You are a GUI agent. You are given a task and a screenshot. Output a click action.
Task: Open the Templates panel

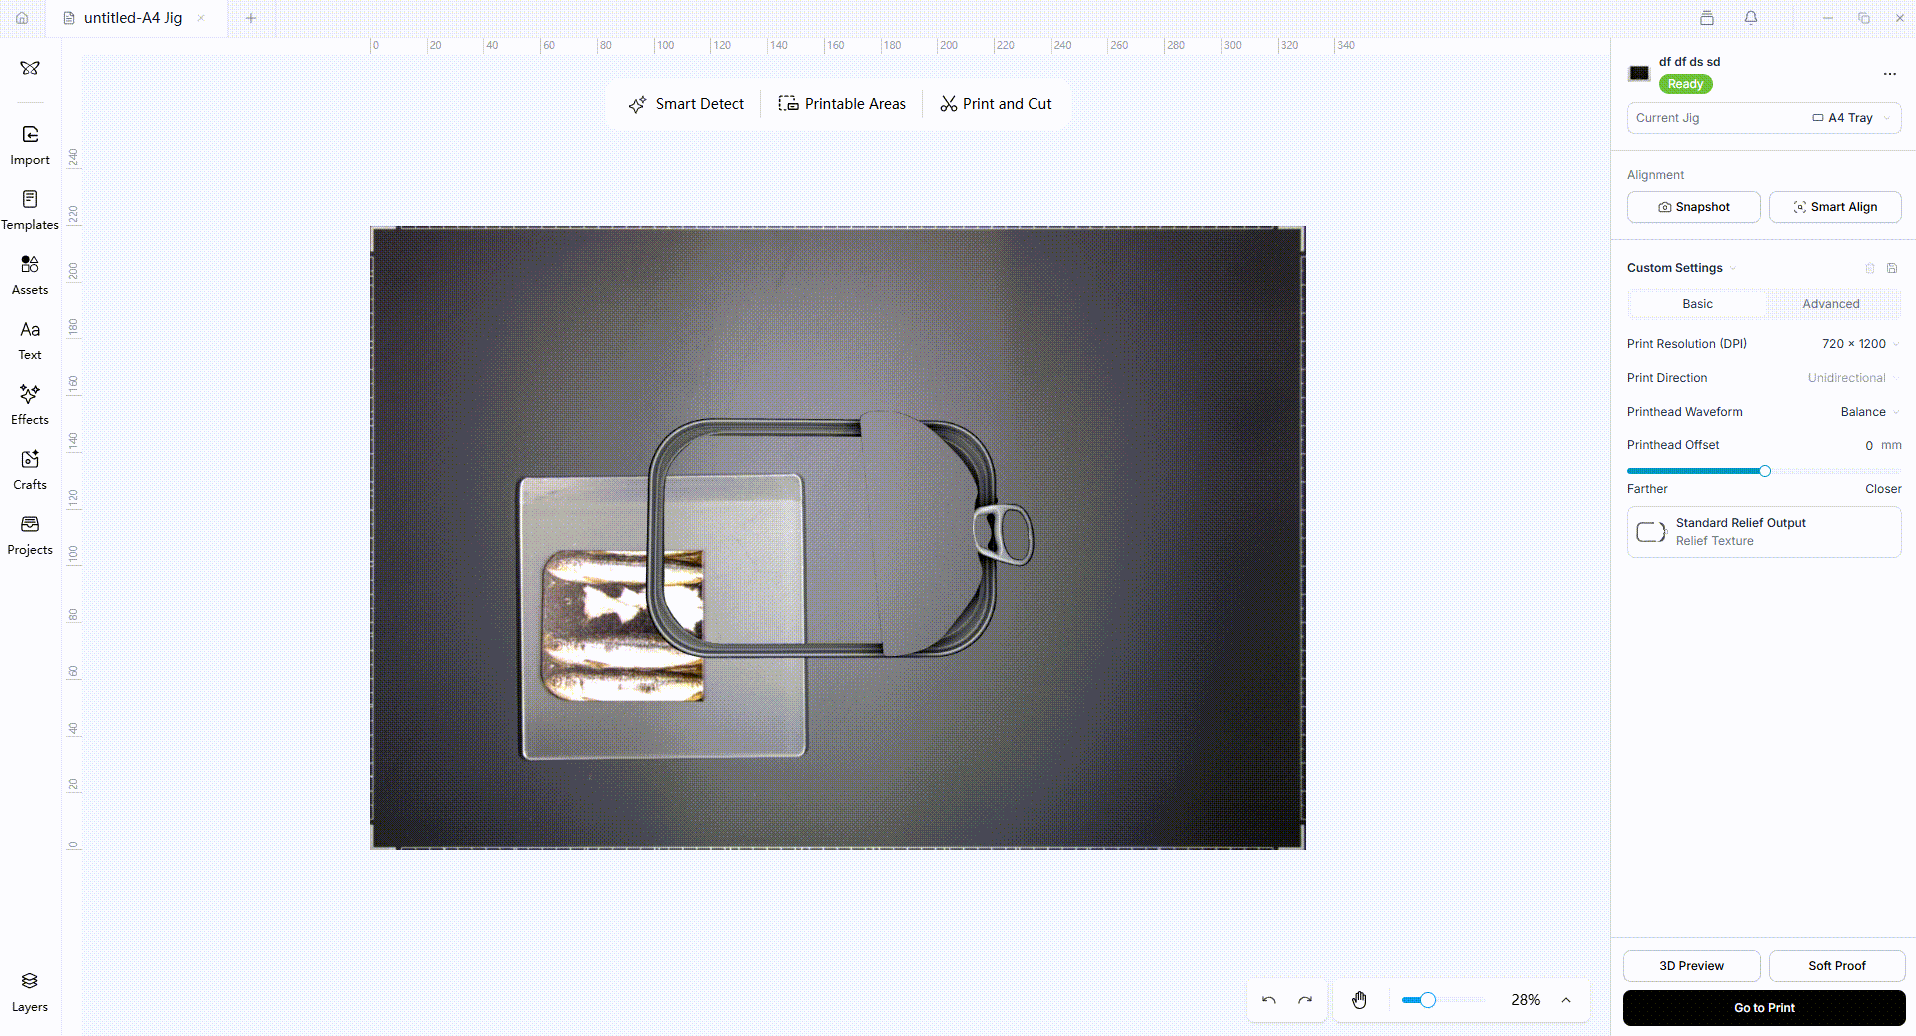(x=30, y=210)
